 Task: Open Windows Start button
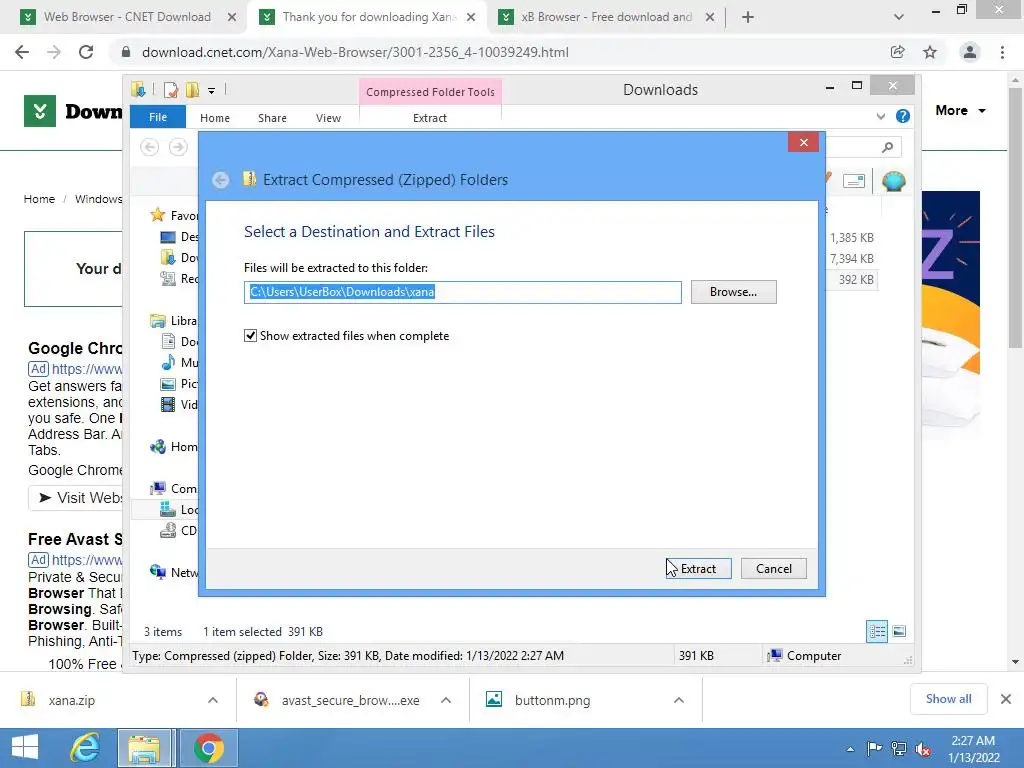click(25, 748)
